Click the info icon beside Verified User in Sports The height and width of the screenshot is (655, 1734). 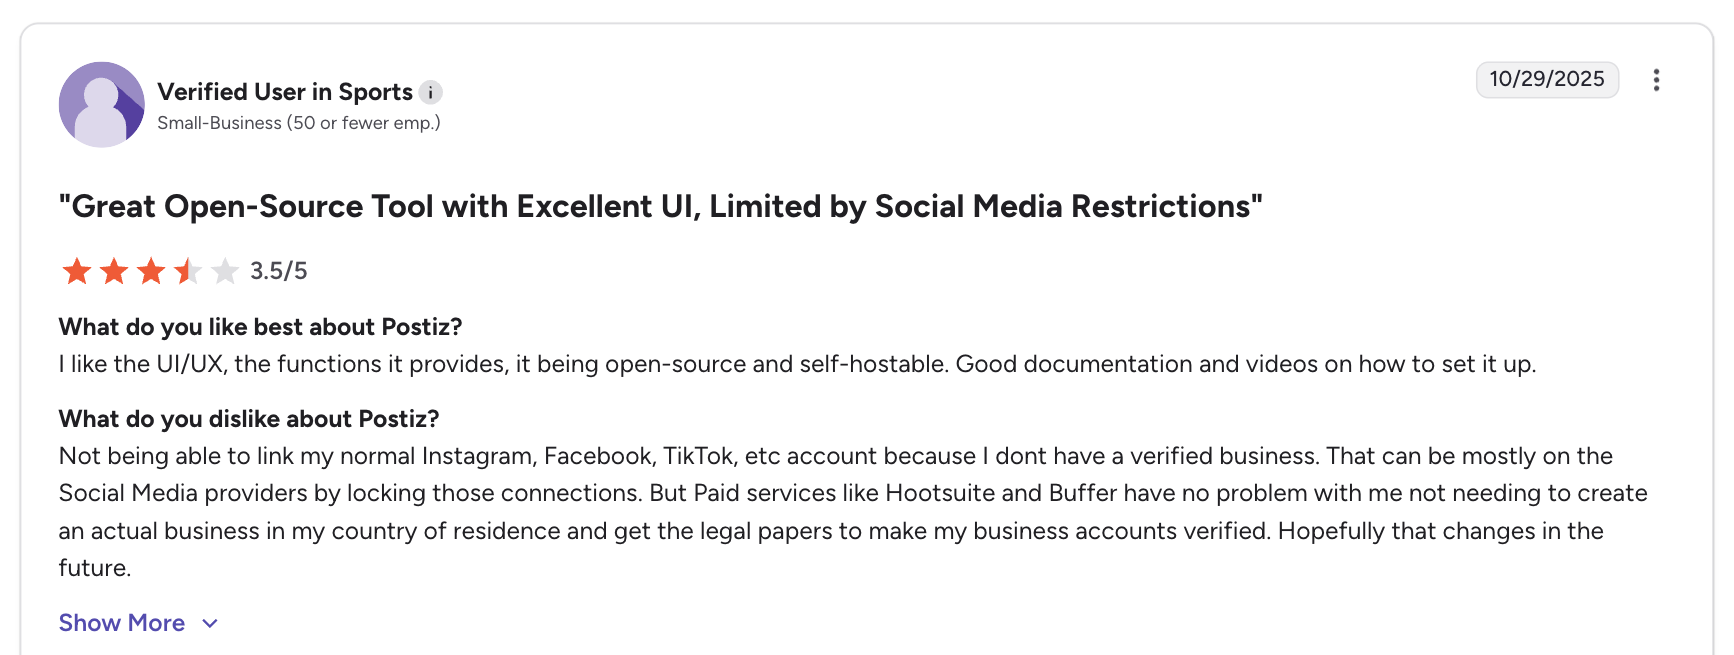[x=430, y=92]
